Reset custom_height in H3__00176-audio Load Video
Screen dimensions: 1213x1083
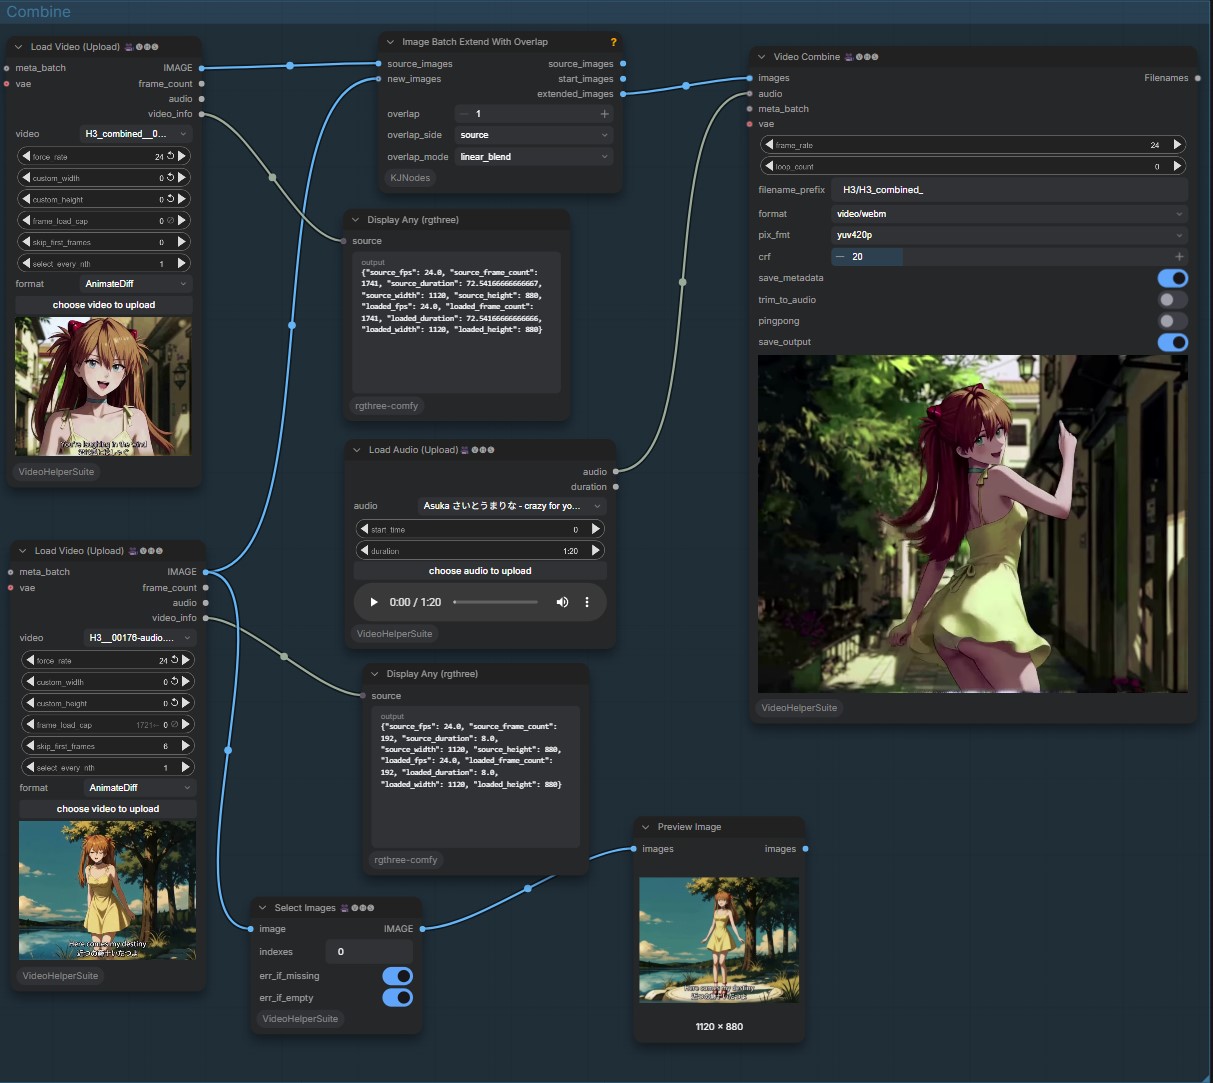point(175,703)
